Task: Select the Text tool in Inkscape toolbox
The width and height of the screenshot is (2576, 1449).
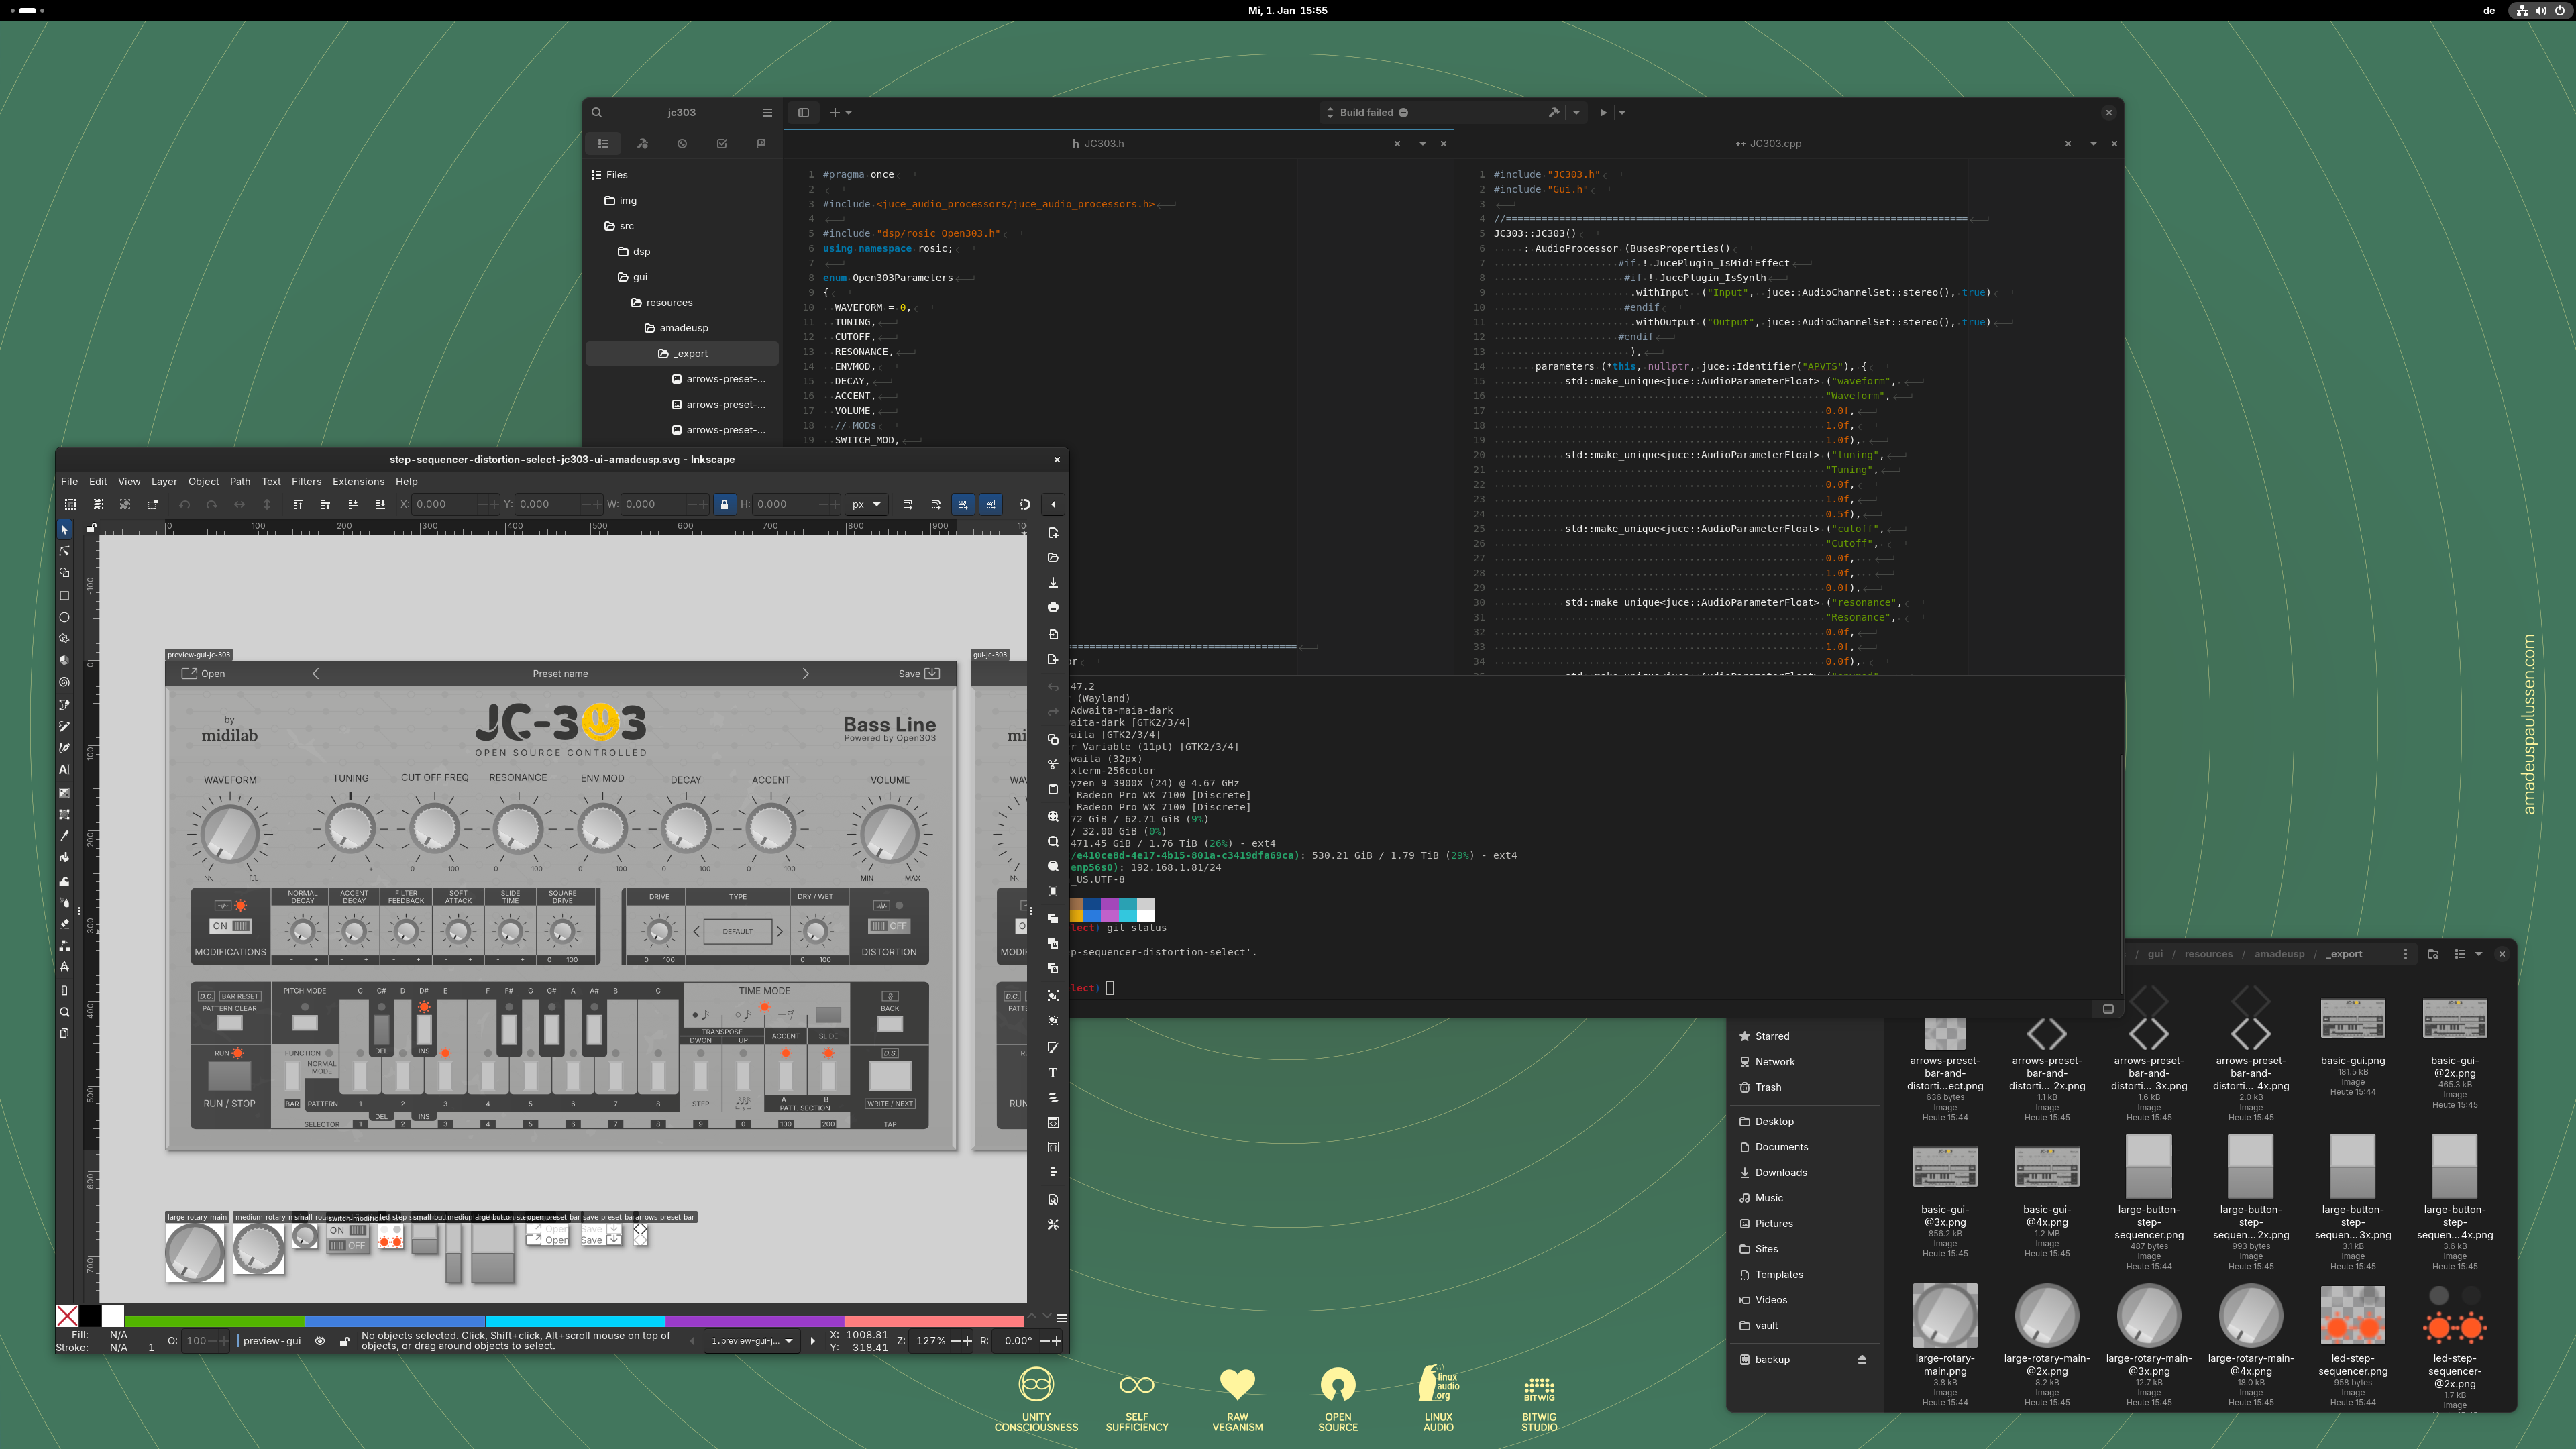Action: 64,769
